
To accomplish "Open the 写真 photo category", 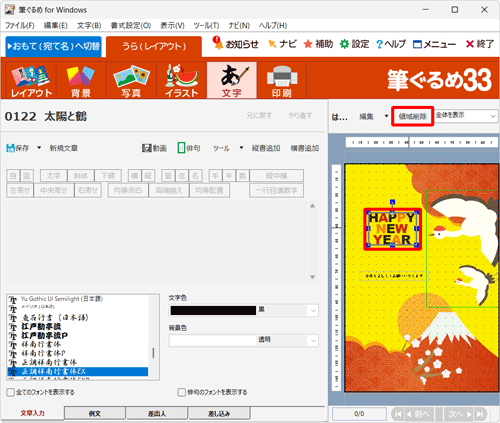I will (131, 80).
